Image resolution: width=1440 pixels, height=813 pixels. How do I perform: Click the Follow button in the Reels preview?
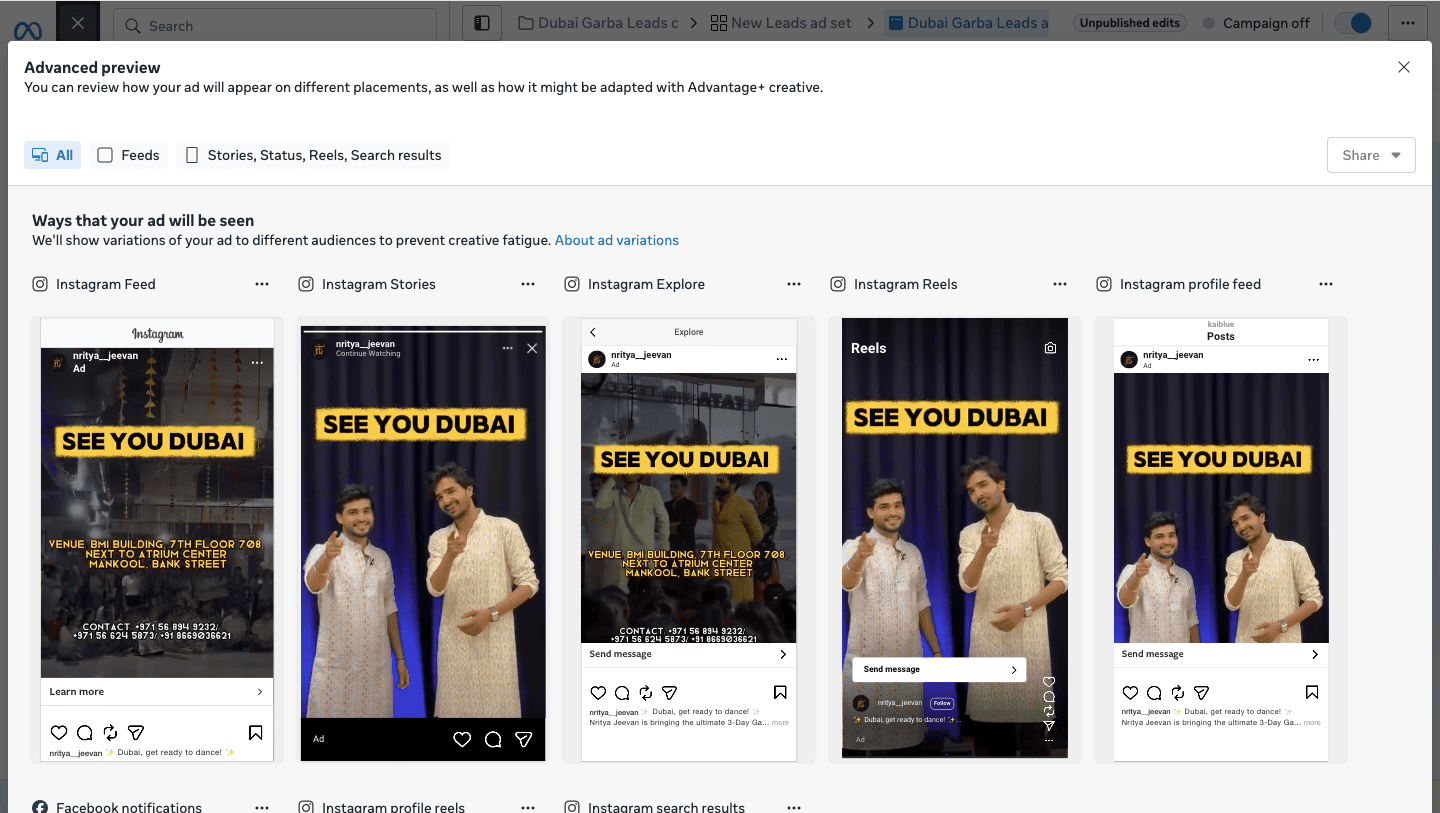pos(942,703)
